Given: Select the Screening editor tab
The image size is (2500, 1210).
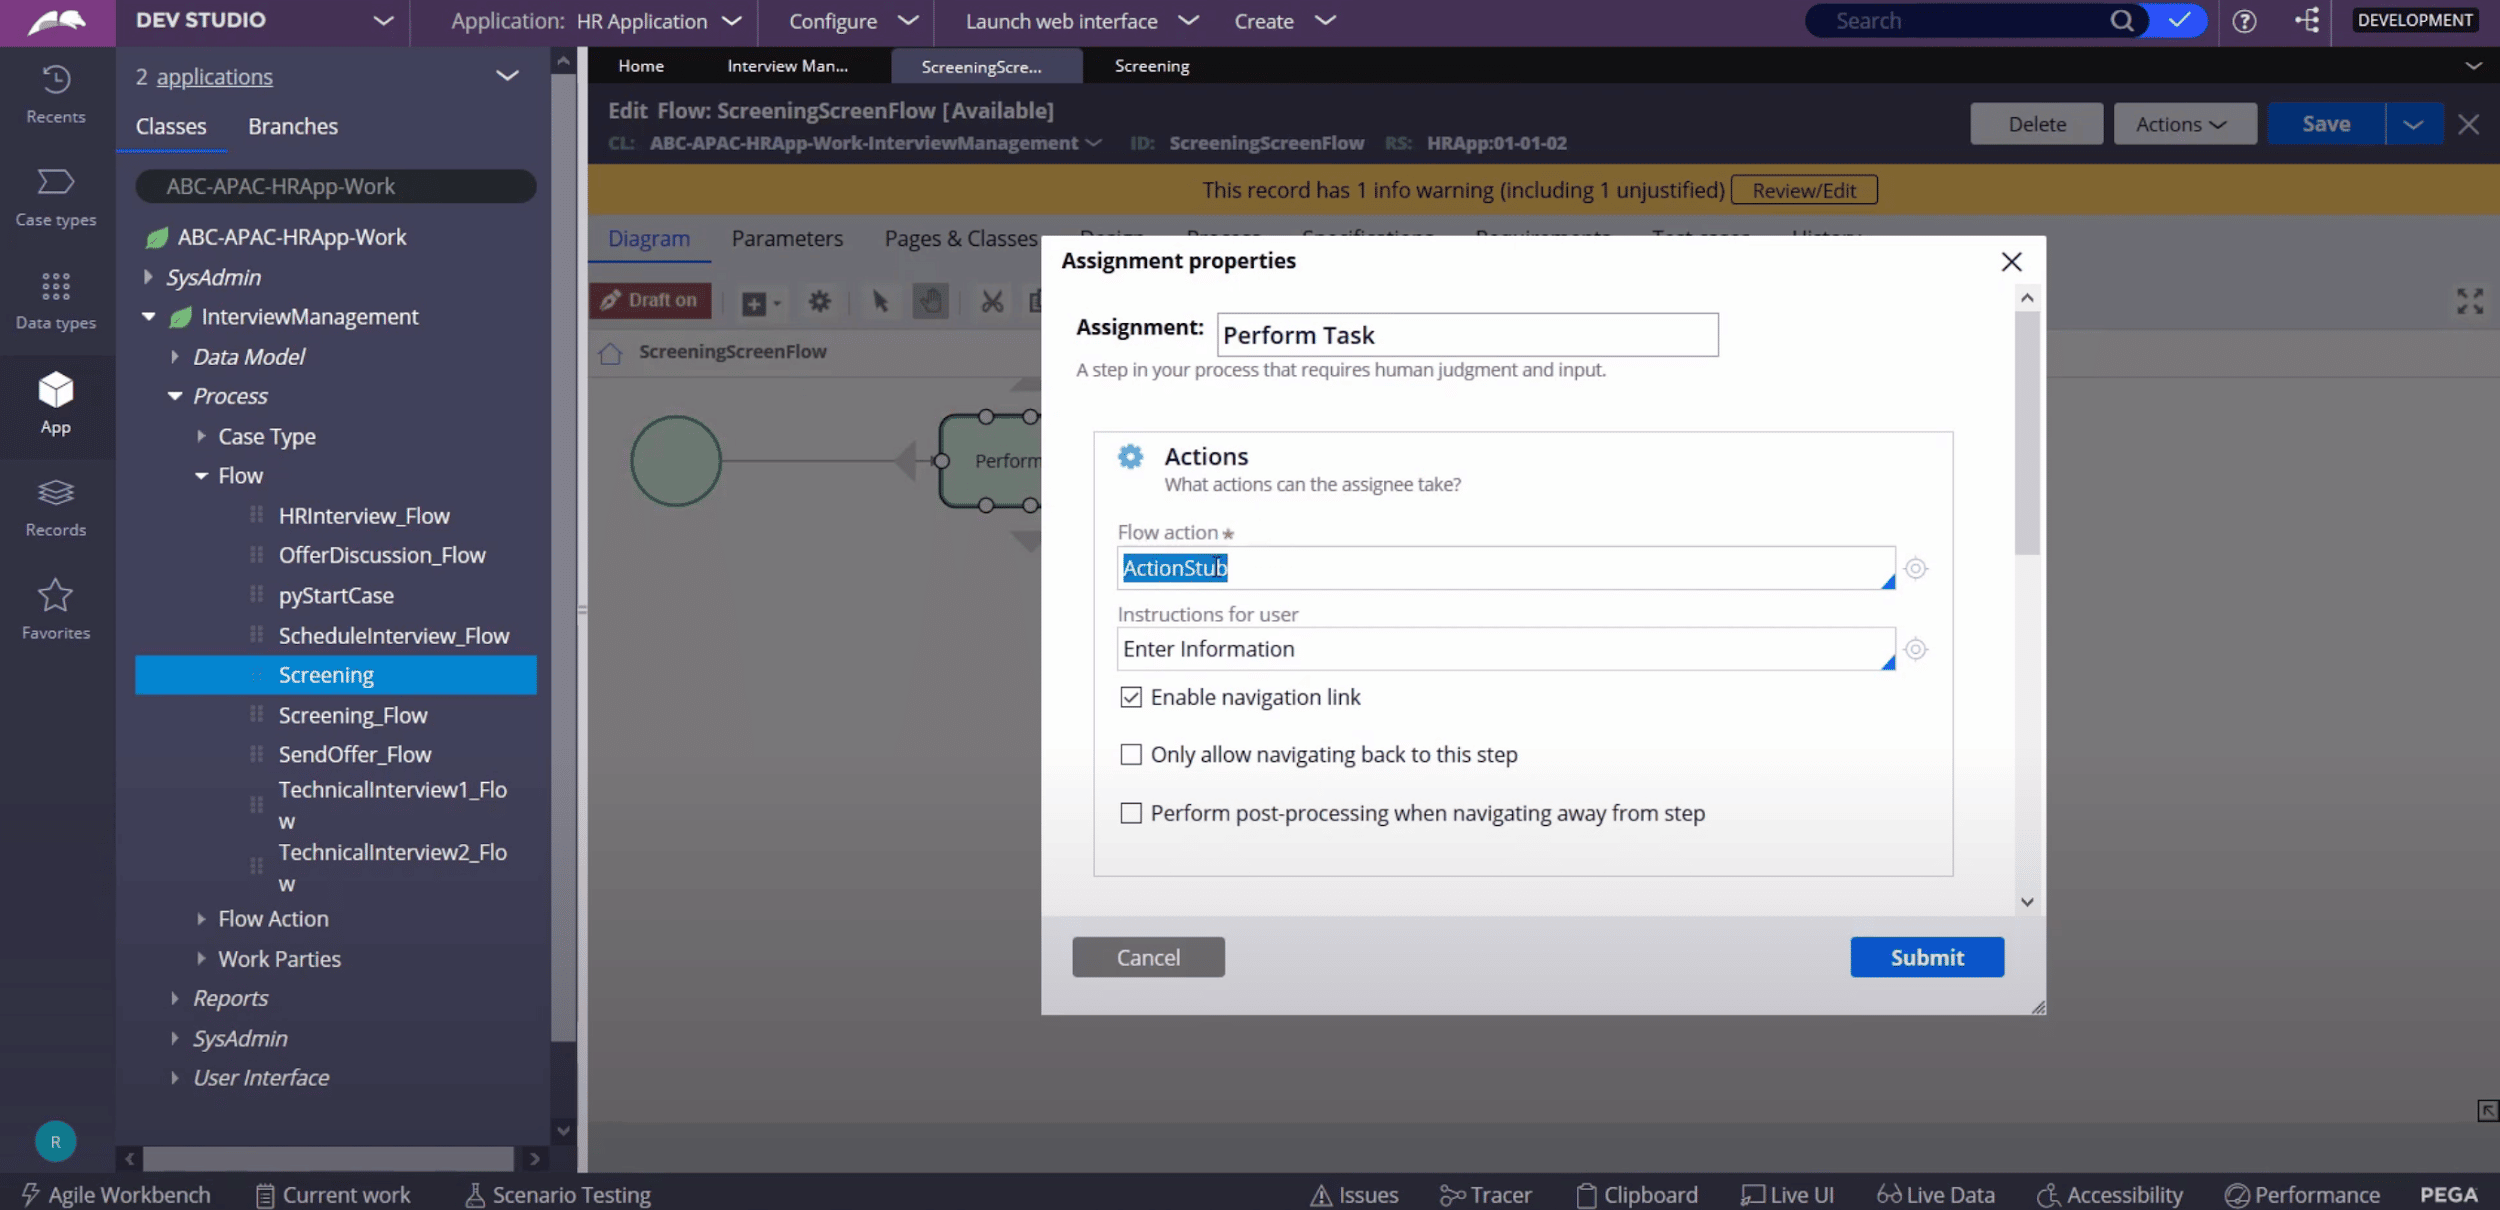Looking at the screenshot, I should coord(1151,66).
